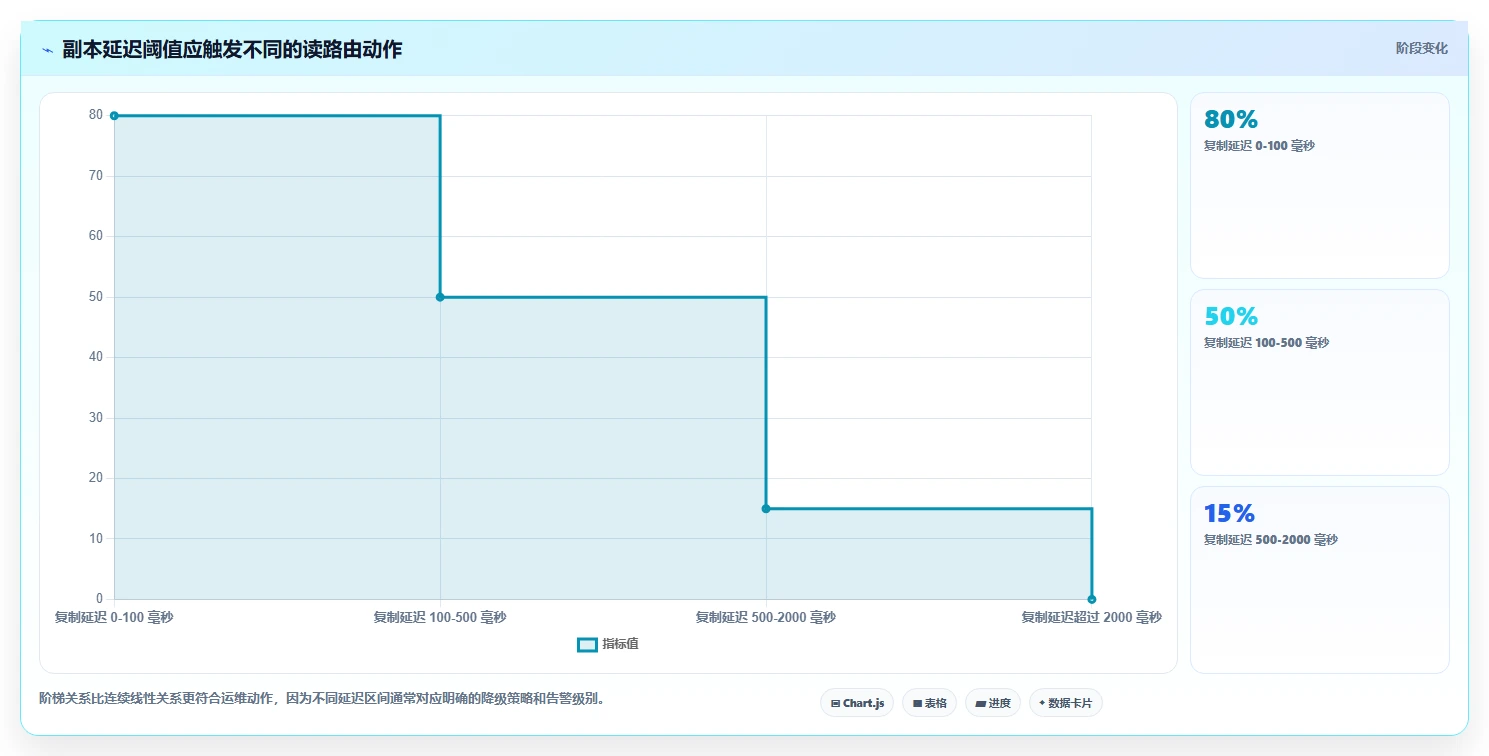Click x-axis label 复制延迟 500-2000 毫秒
This screenshot has width=1489, height=756.
[766, 617]
